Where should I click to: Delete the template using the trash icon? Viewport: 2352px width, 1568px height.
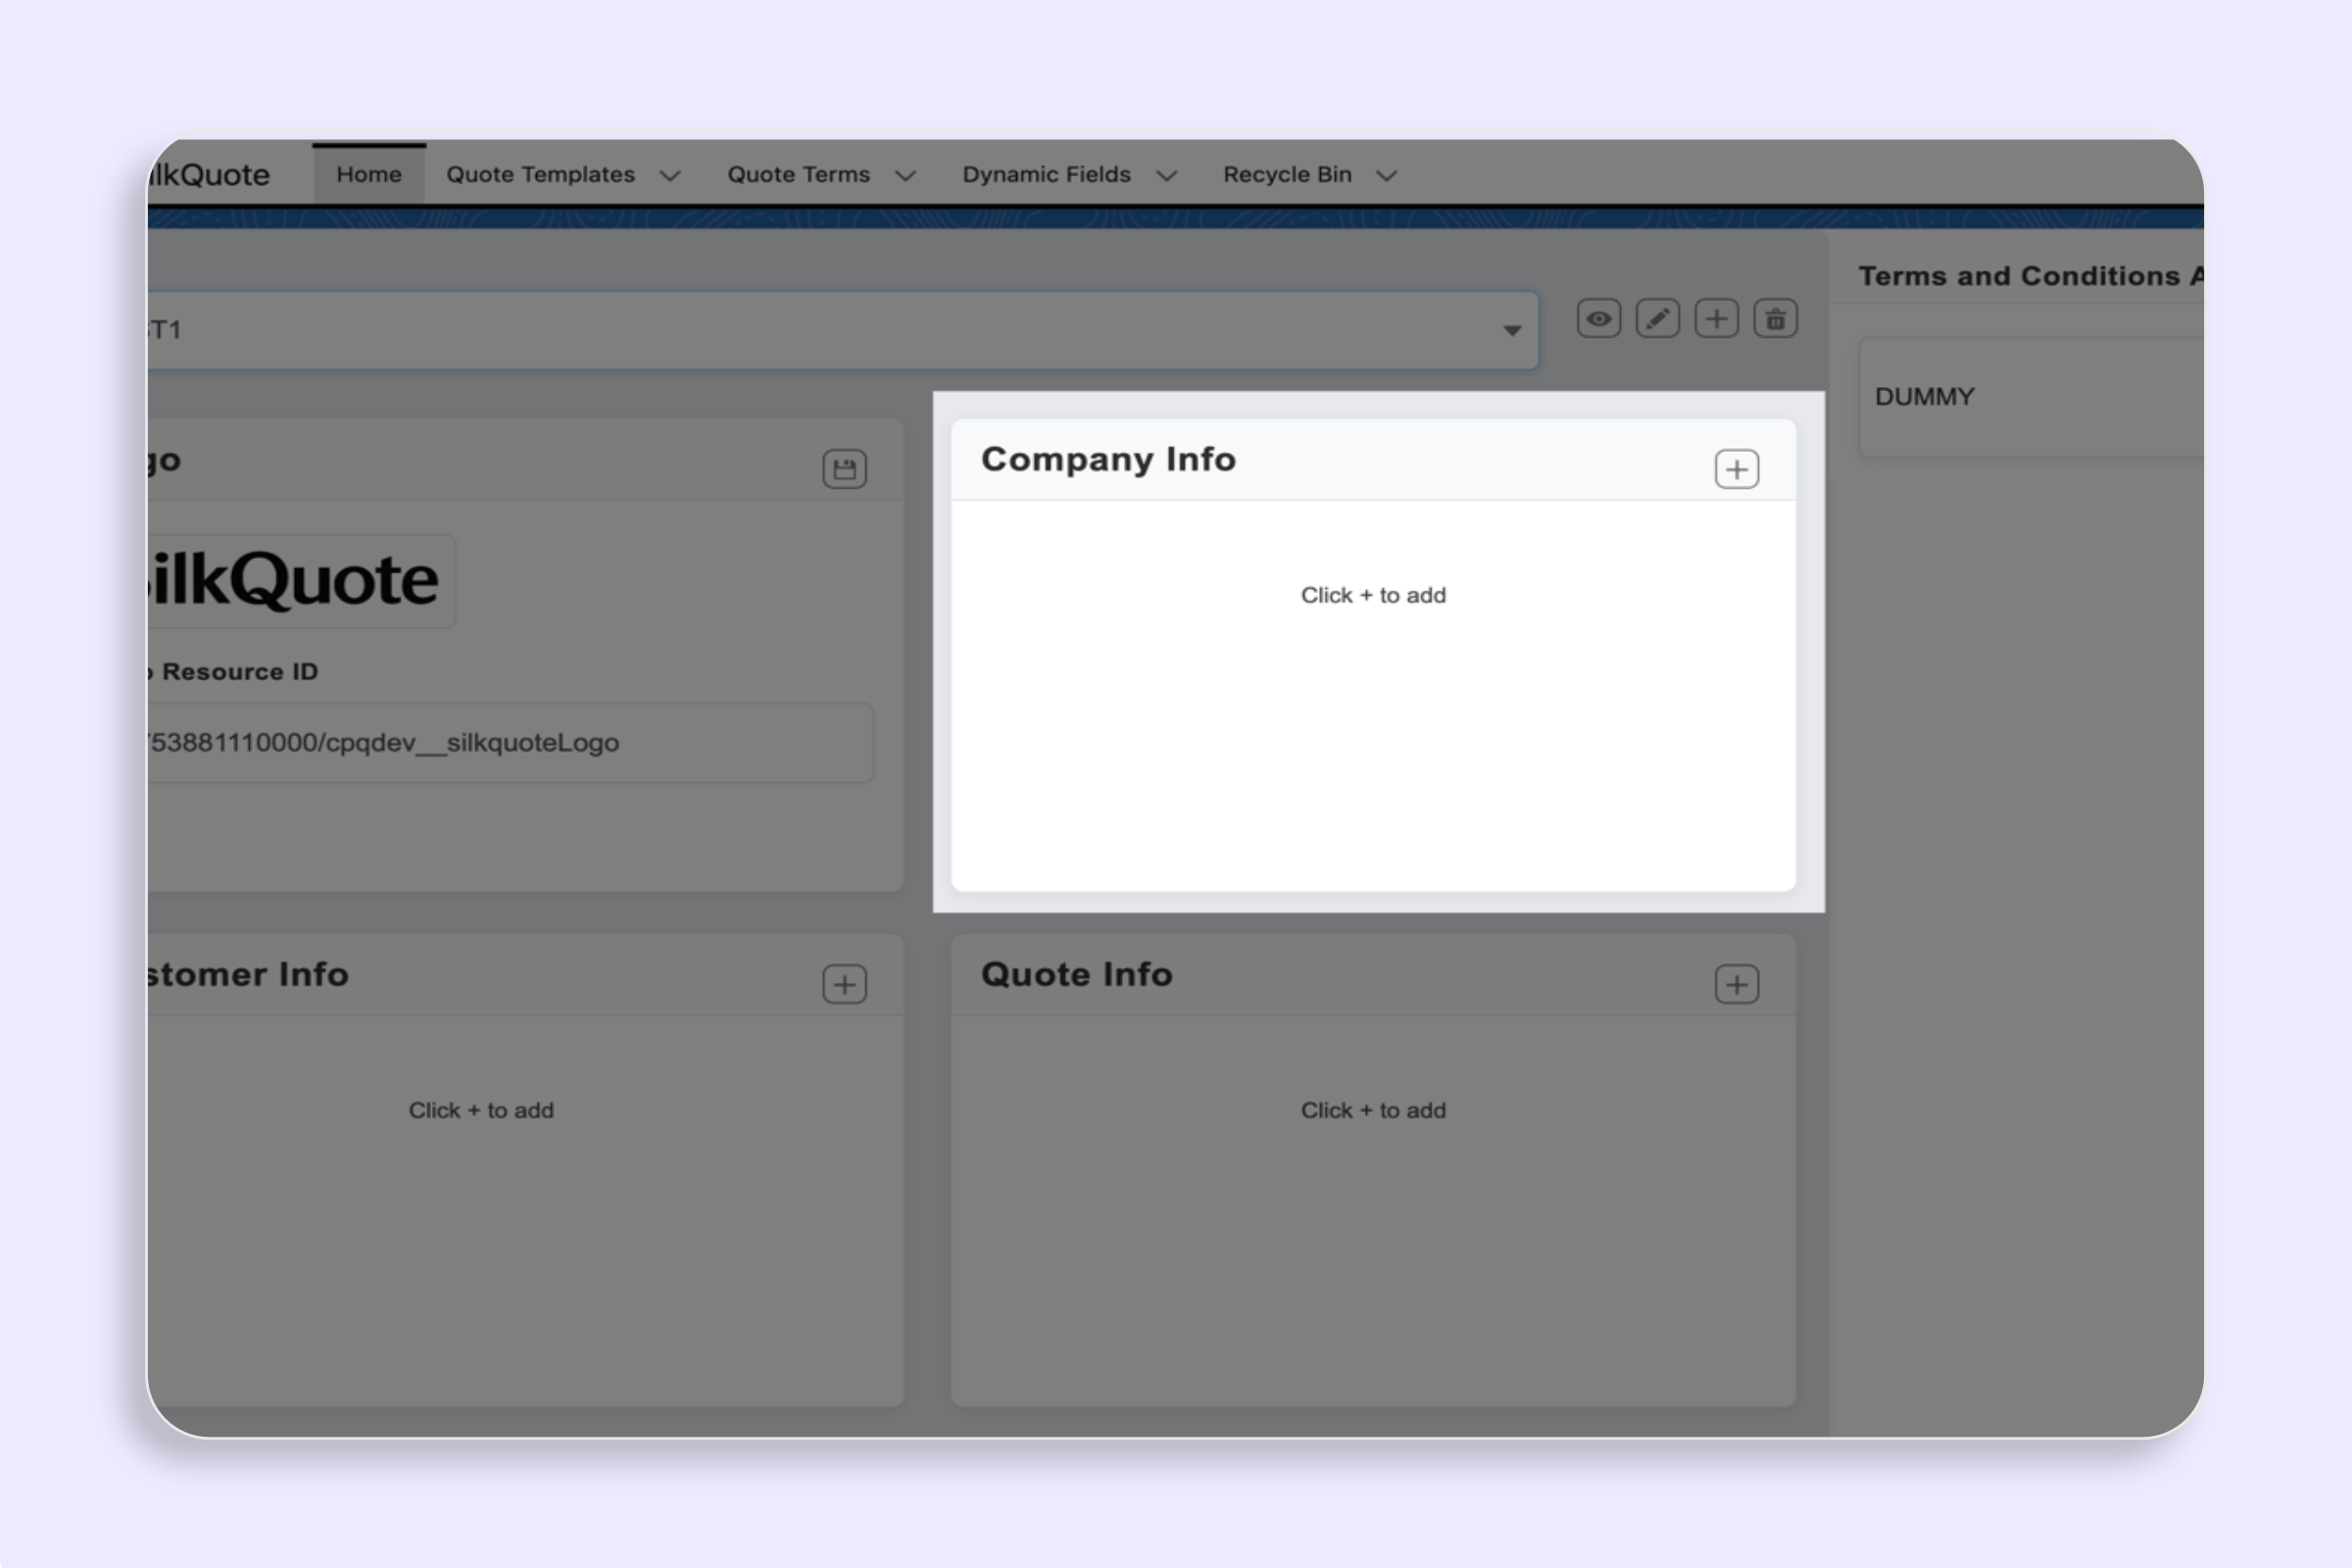click(x=1776, y=318)
